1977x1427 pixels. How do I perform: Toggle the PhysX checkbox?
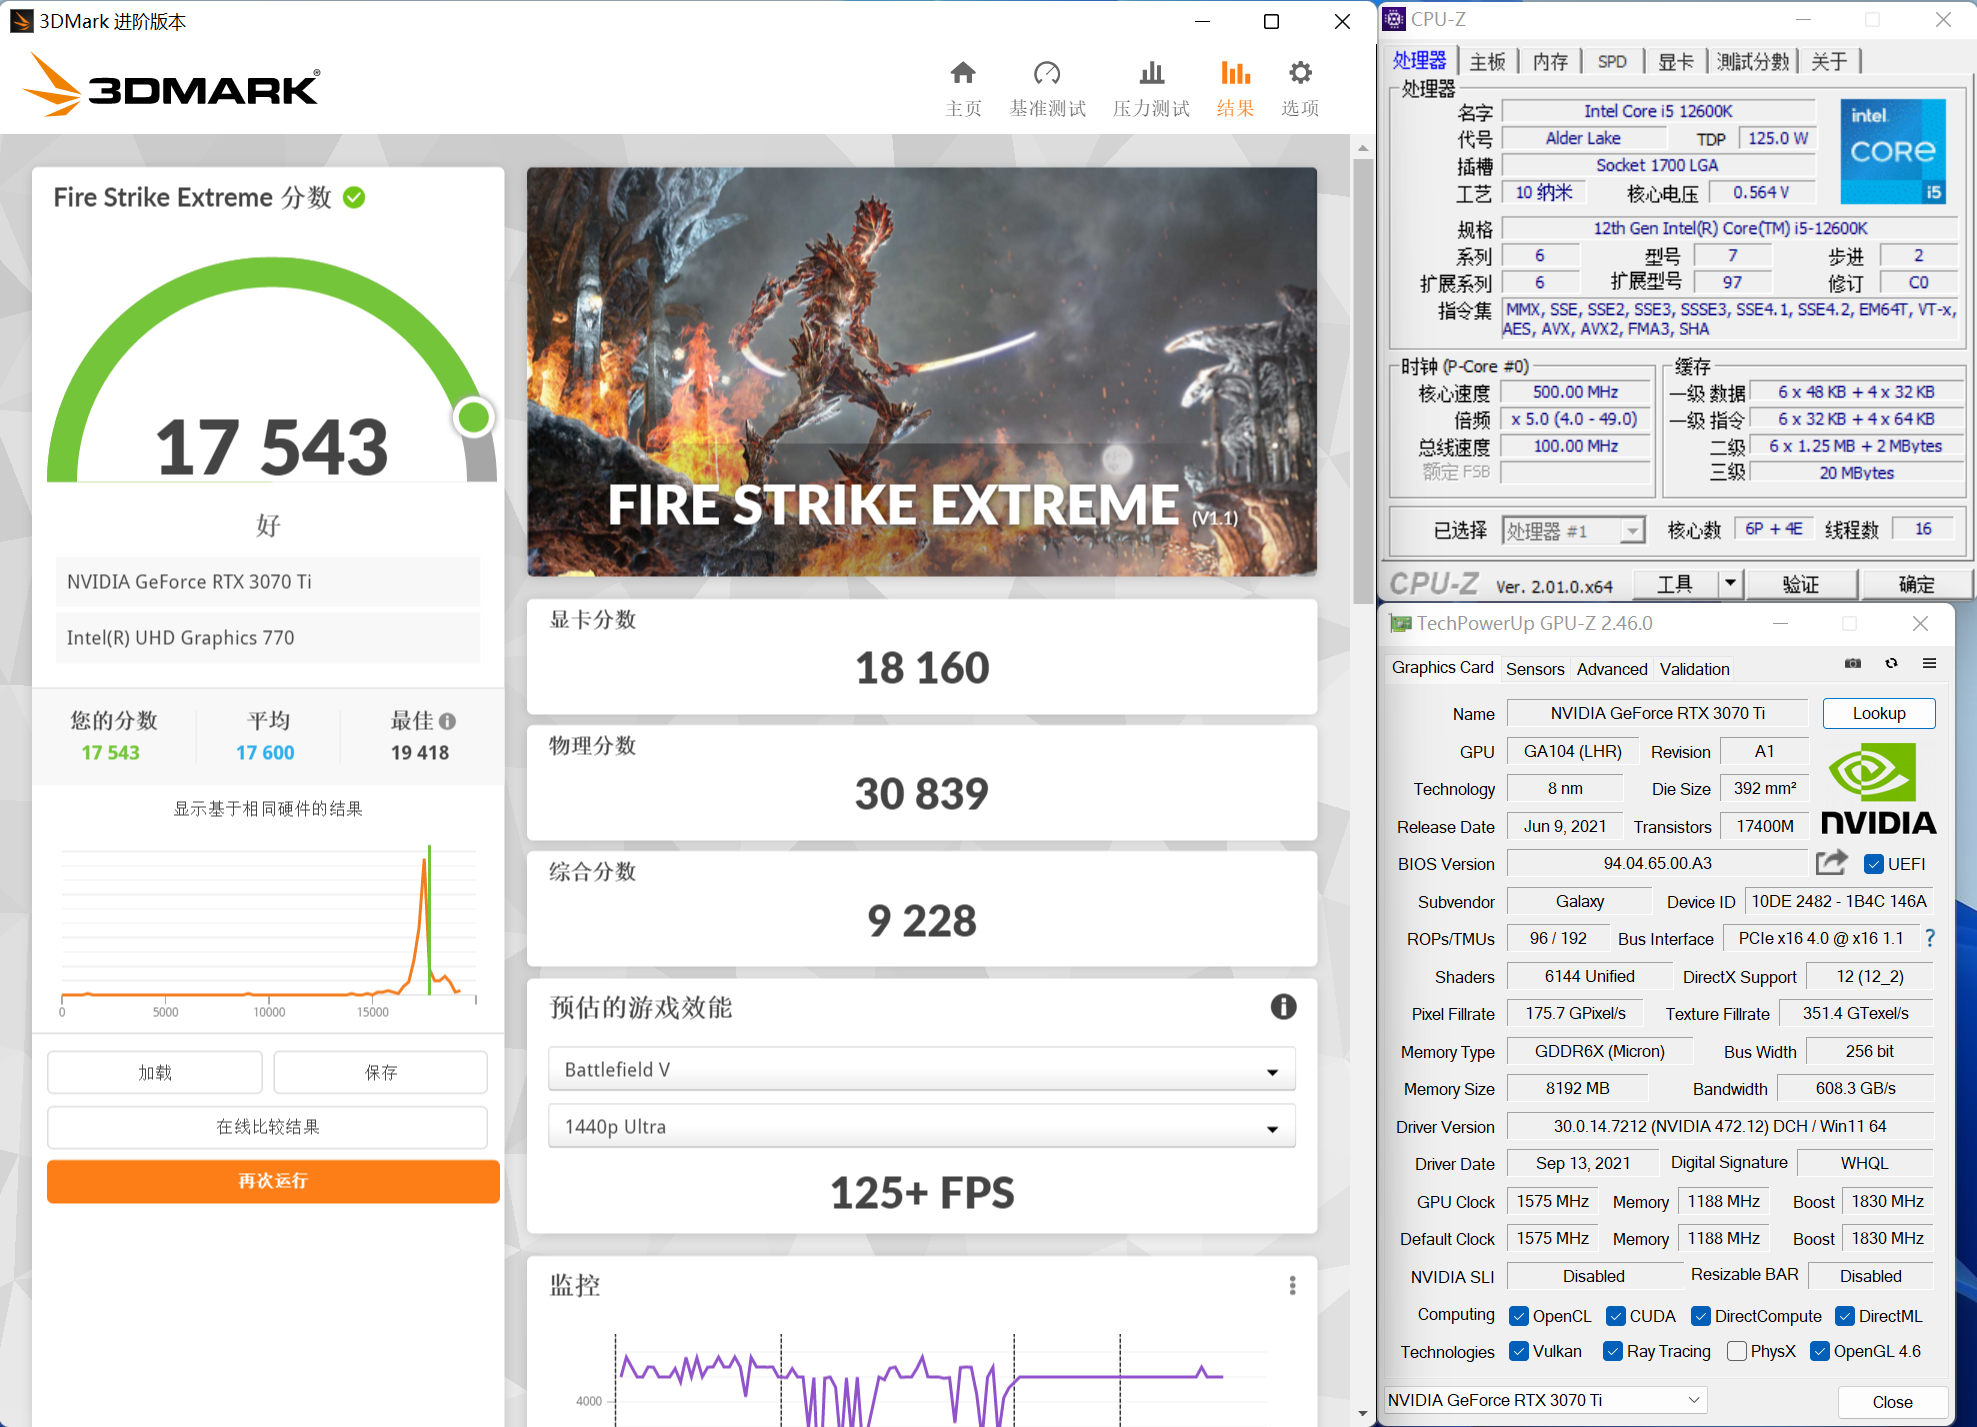[1737, 1351]
